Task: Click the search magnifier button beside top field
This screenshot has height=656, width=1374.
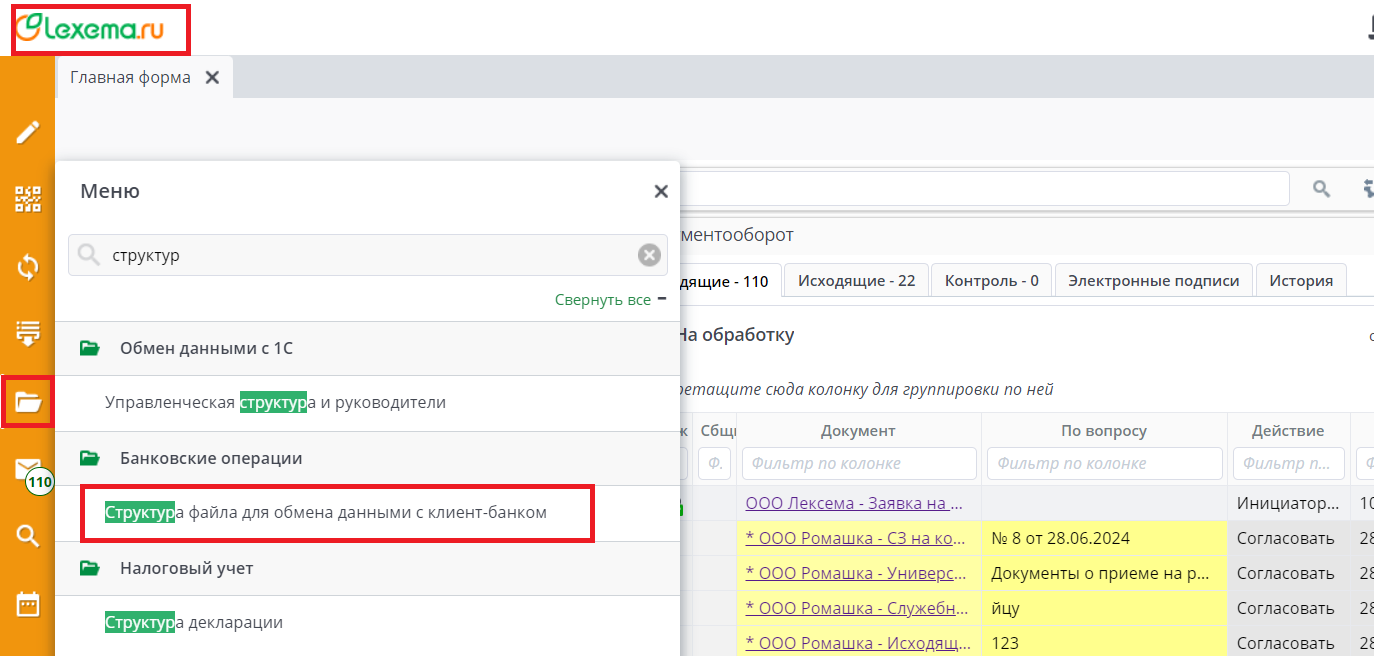Action: click(x=1322, y=189)
